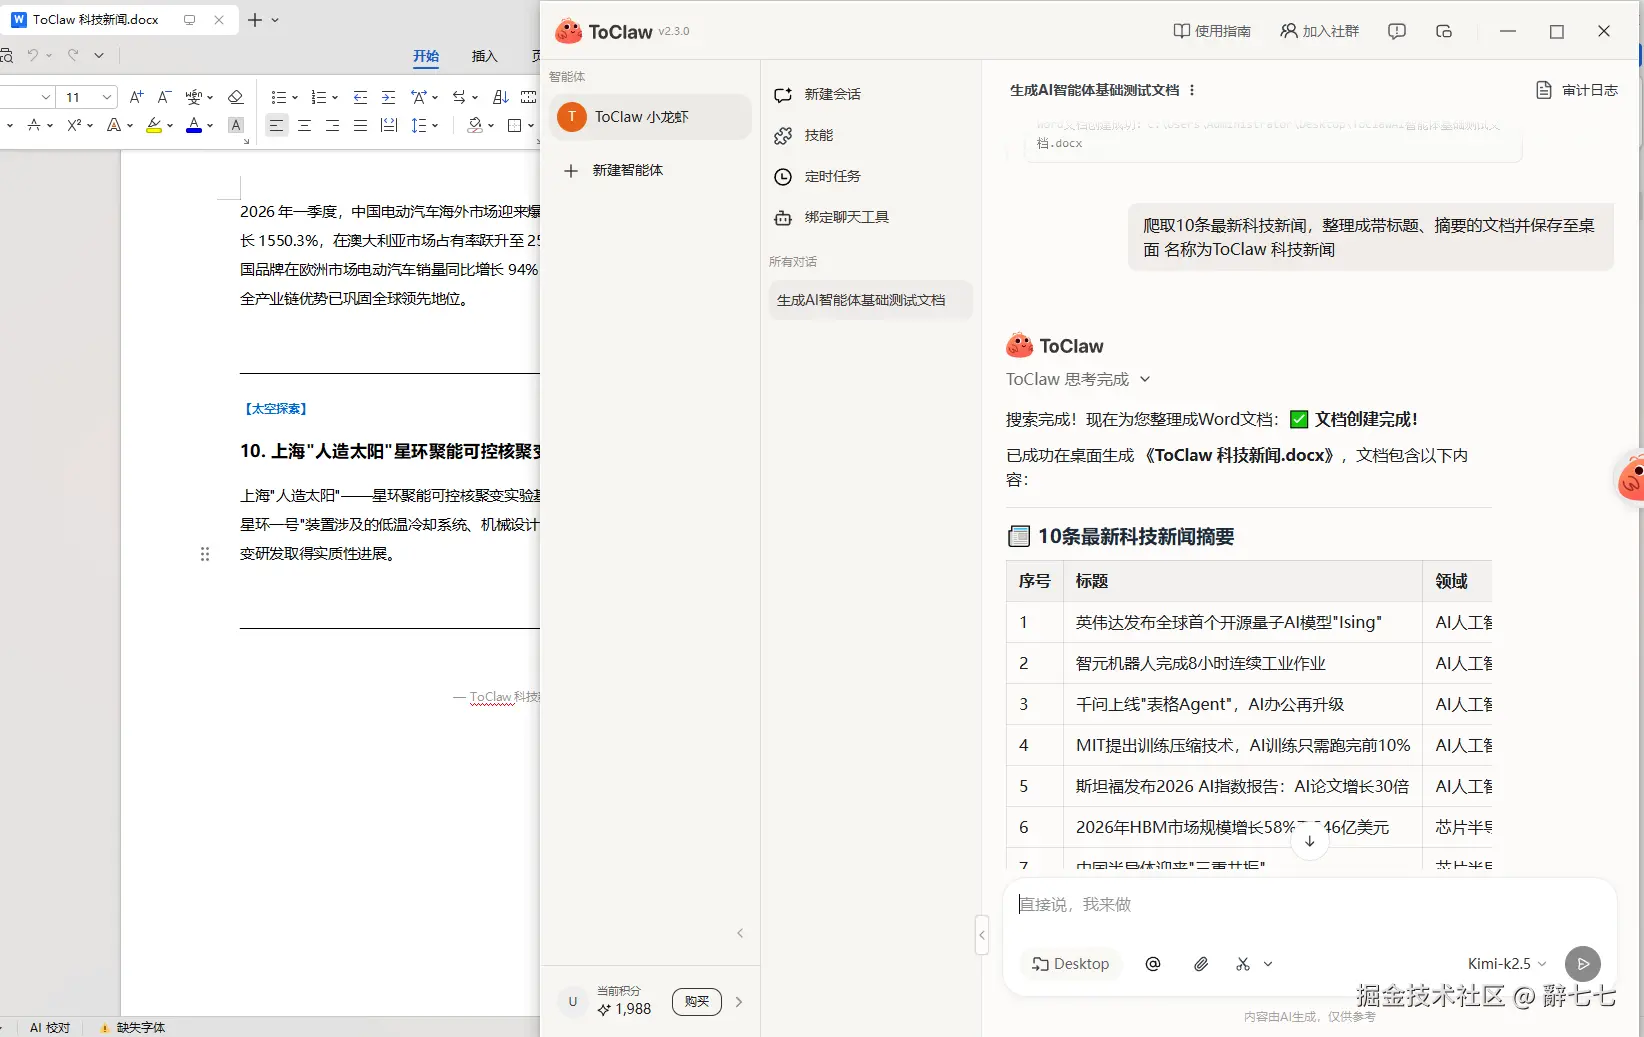Redo the action in WPS
1644x1037 pixels.
tap(73, 56)
